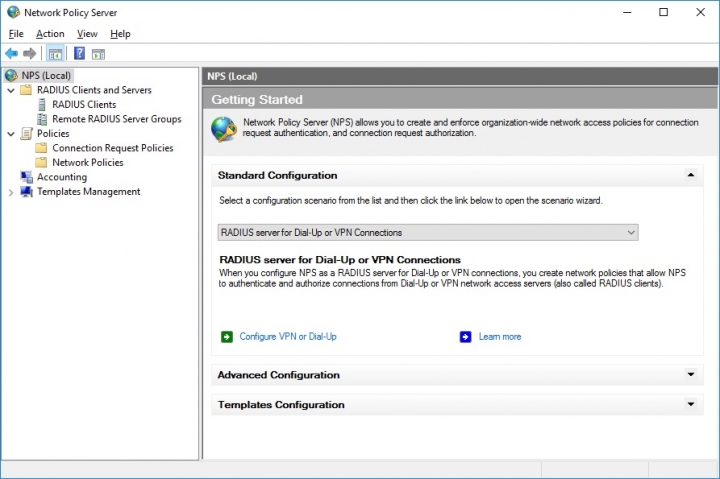This screenshot has width=720, height=479.
Task: Collapse the RADIUS Clients and Servers node
Action: [x=11, y=90]
